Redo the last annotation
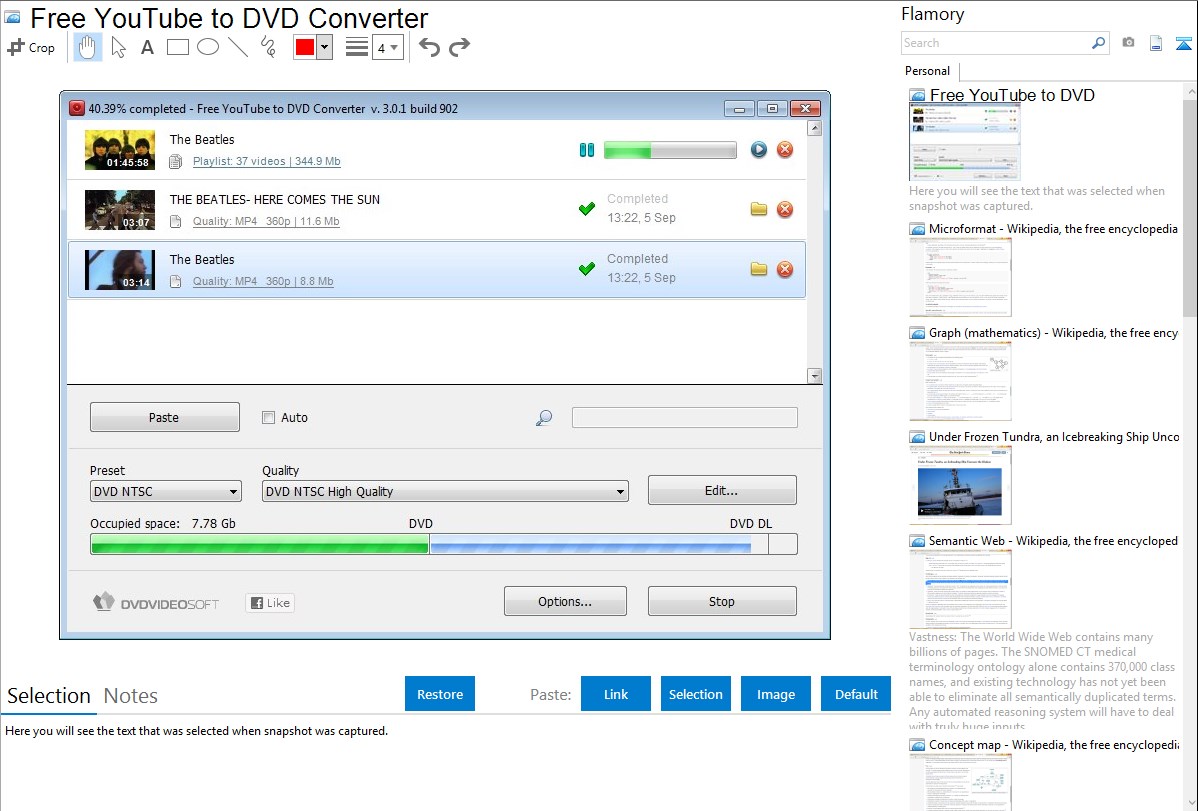The height and width of the screenshot is (811, 1198). pos(459,47)
